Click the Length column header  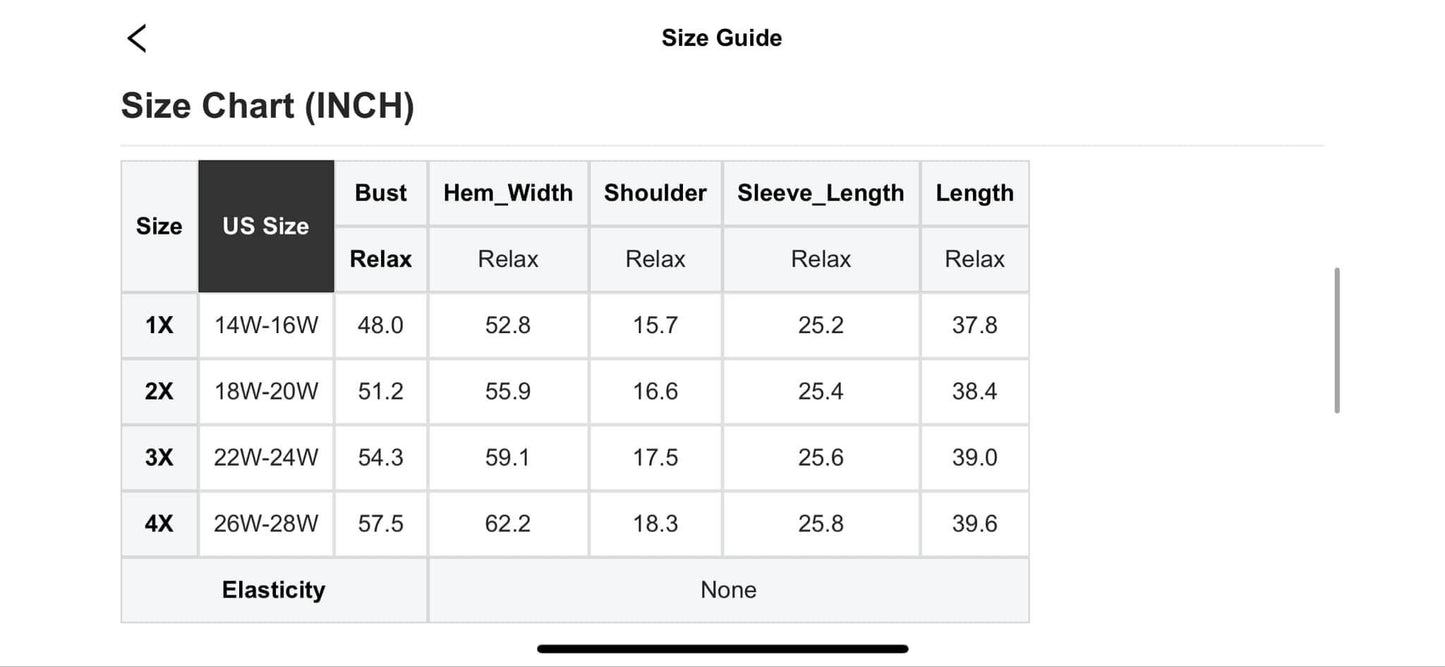(x=975, y=193)
